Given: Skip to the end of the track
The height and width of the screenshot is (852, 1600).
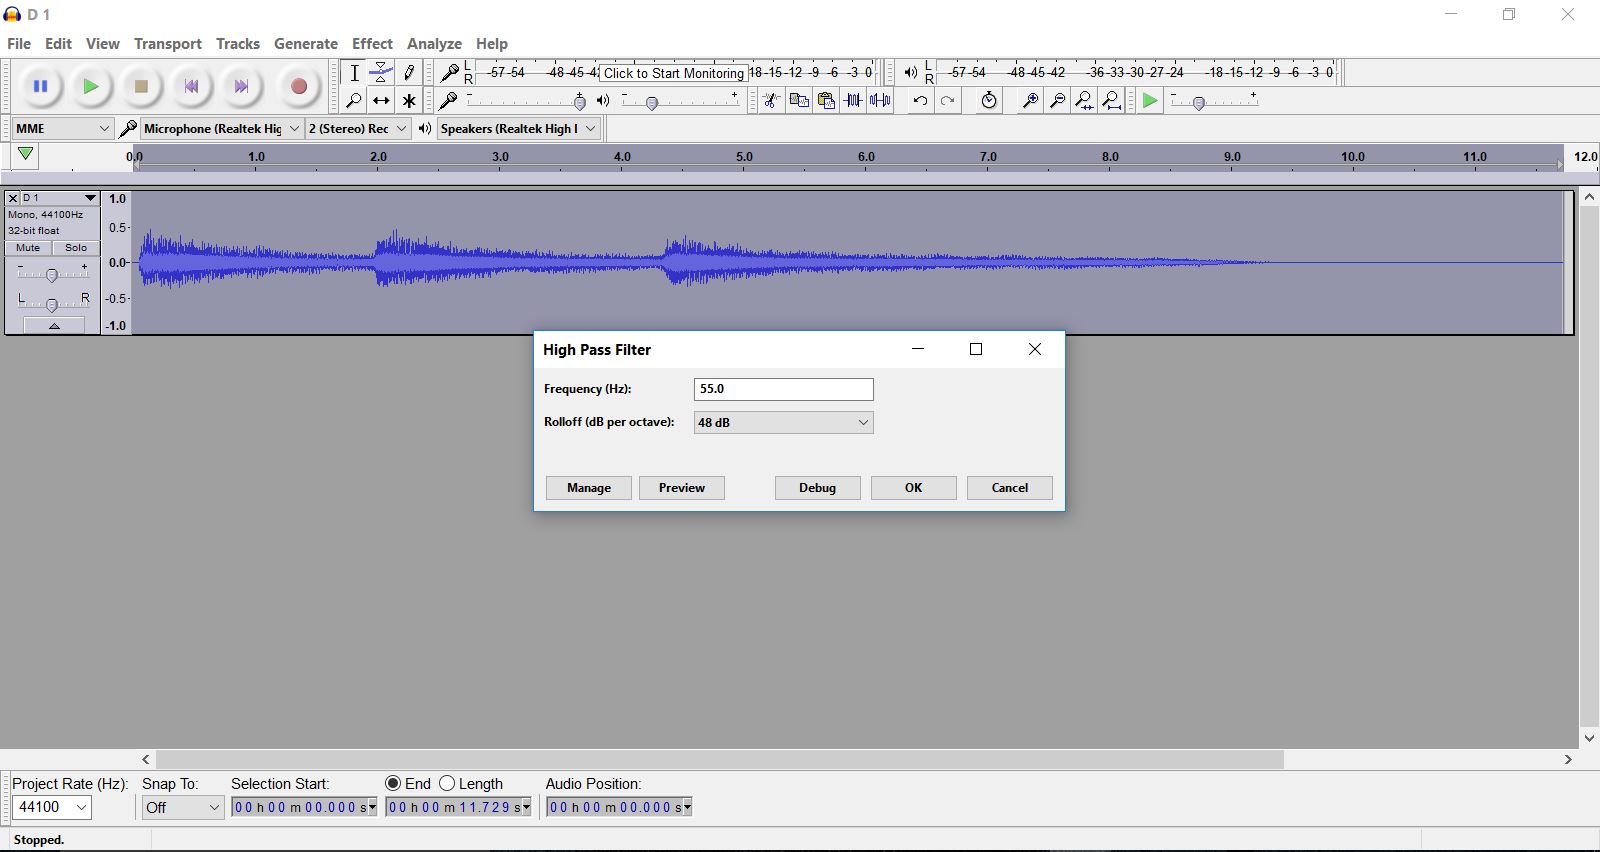Looking at the screenshot, I should pos(241,87).
